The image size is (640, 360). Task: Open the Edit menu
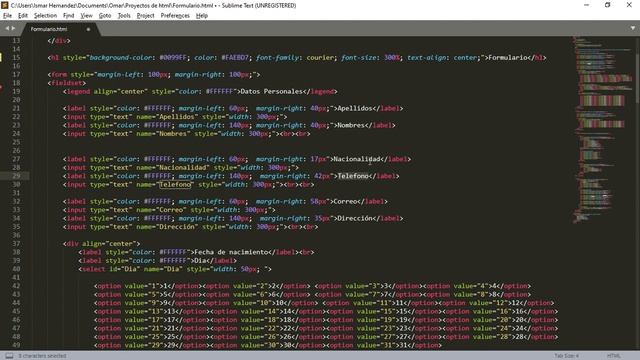(x=23, y=16)
